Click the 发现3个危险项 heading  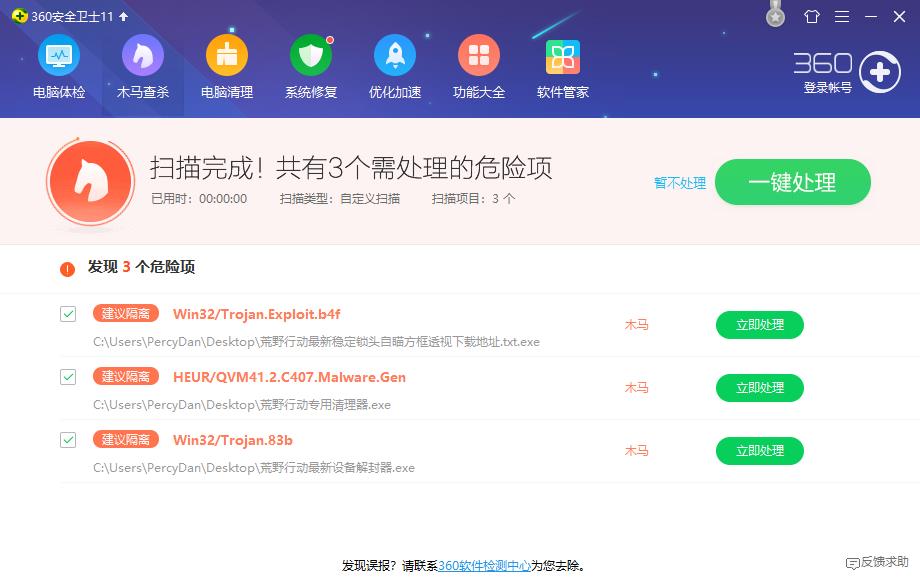(141, 267)
